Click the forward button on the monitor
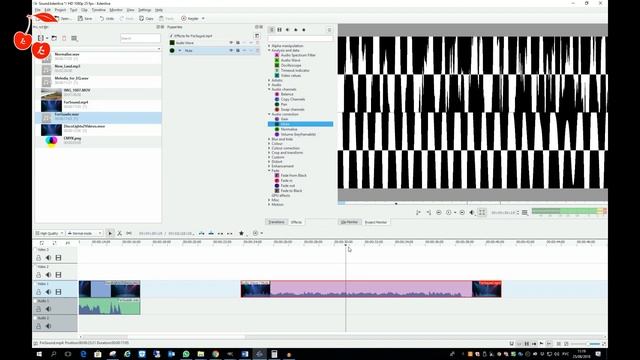The height and width of the screenshot is (360, 640). (x=462, y=213)
